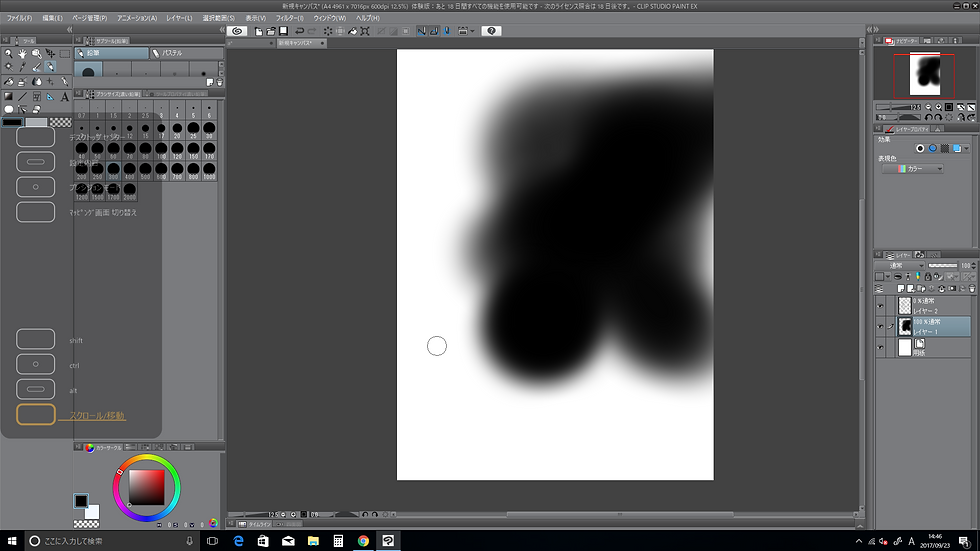The height and width of the screenshot is (551, 980).
Task: Open ファイル(F) menu
Action: pos(19,18)
